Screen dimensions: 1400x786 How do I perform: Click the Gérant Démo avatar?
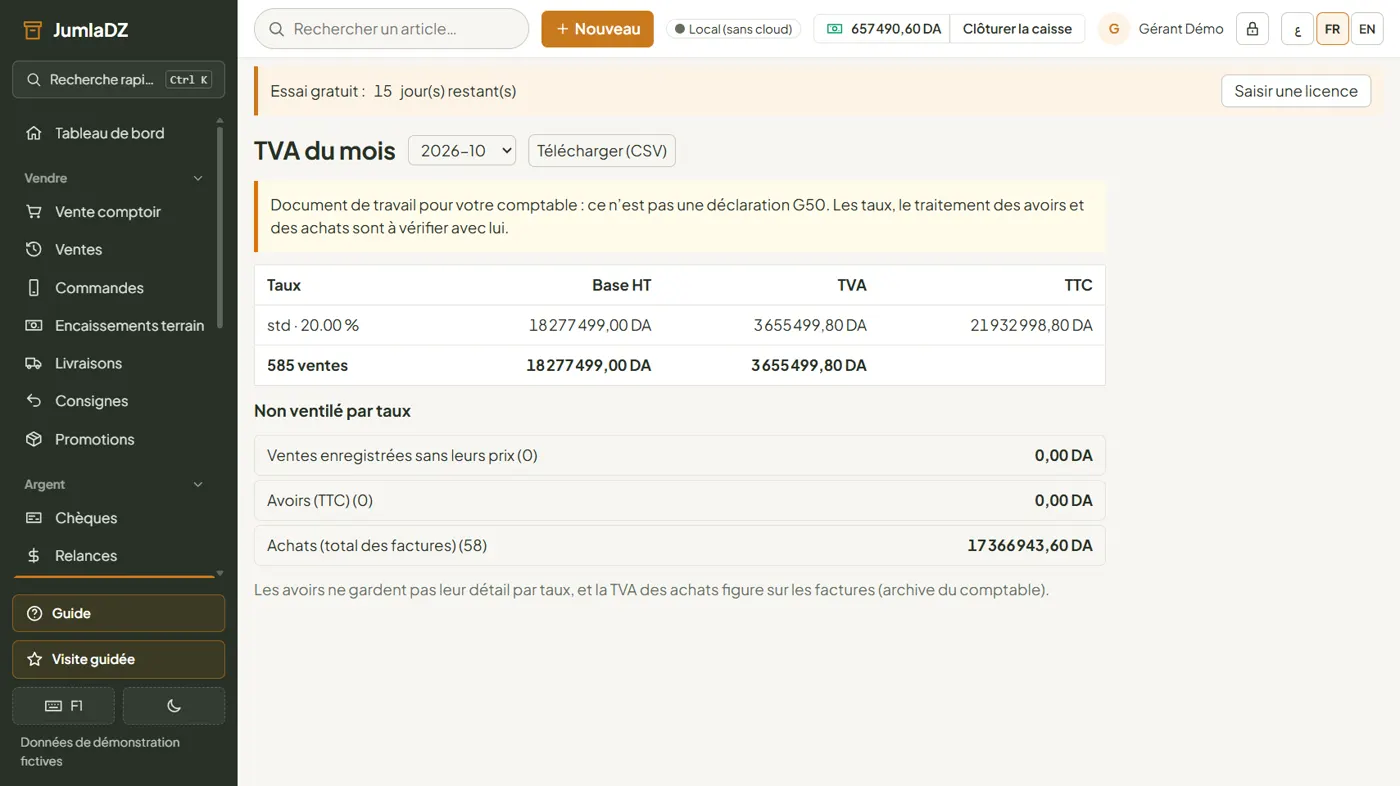(1114, 29)
